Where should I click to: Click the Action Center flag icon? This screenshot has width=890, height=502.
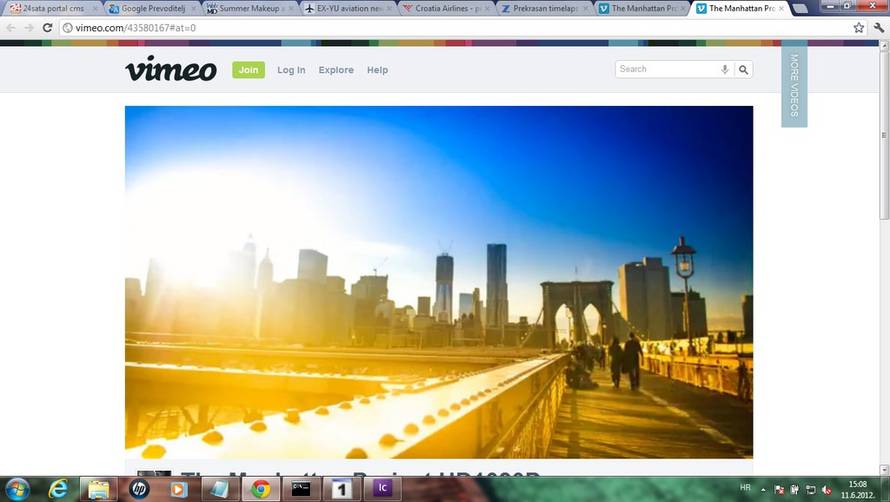click(x=779, y=490)
